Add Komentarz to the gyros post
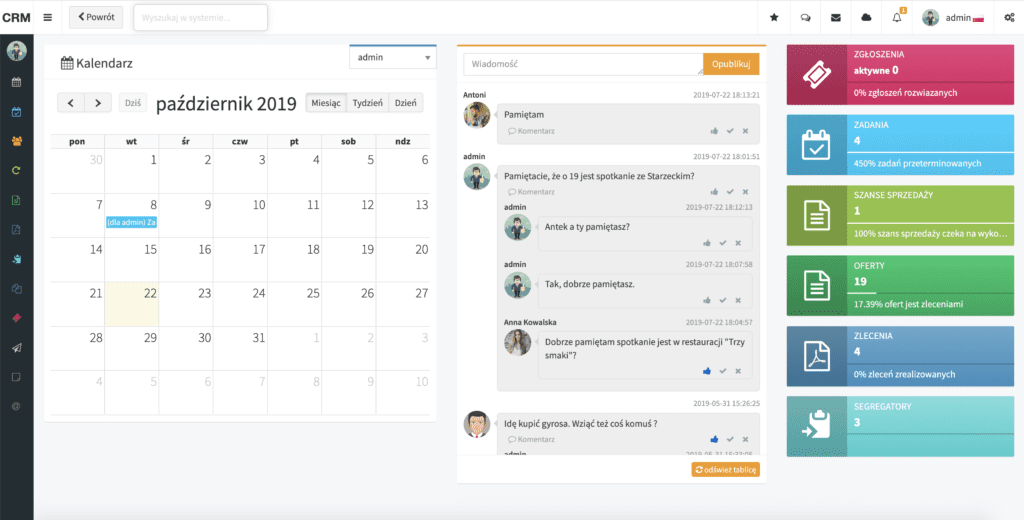Viewport: 1024px width, 520px height. point(532,439)
